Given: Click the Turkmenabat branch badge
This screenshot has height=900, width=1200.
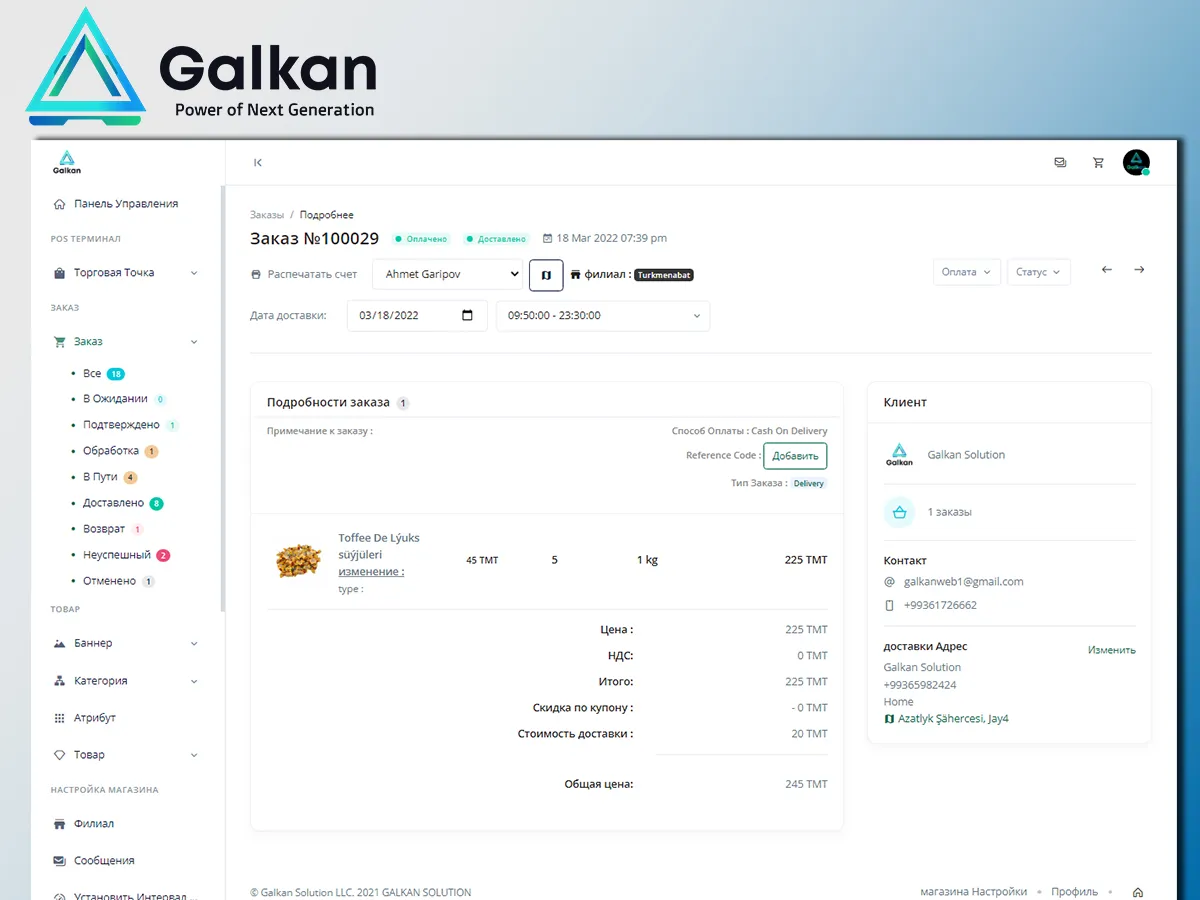Looking at the screenshot, I should coord(664,275).
